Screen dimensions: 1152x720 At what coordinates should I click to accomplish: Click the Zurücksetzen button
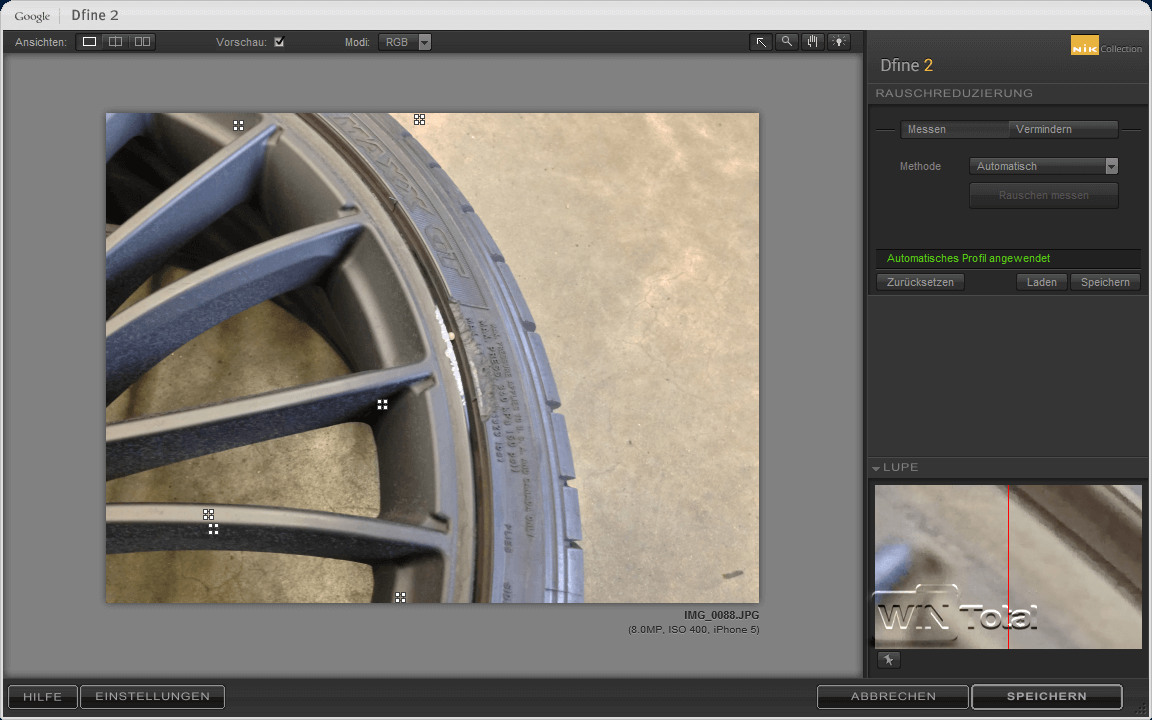click(x=921, y=282)
